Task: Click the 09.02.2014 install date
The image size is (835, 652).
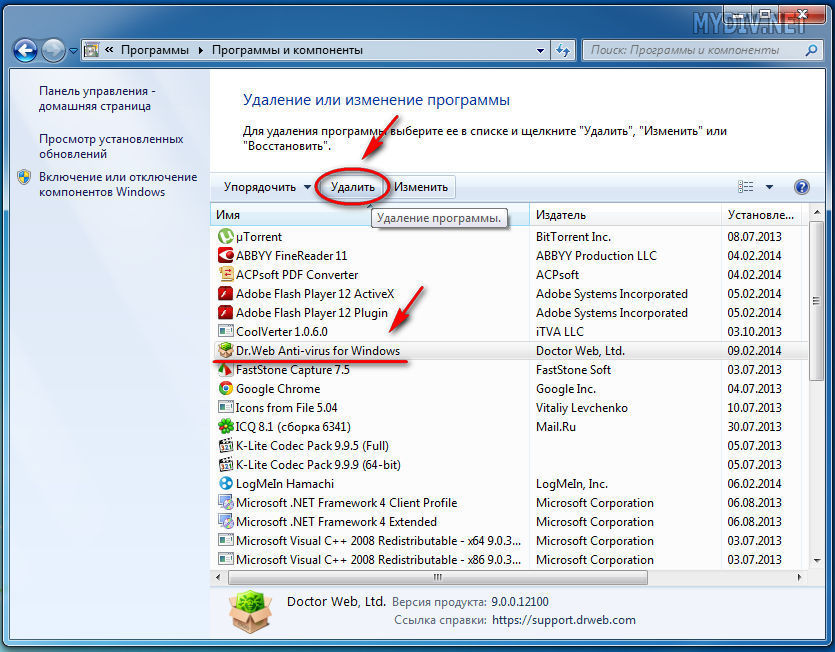Action: (754, 351)
